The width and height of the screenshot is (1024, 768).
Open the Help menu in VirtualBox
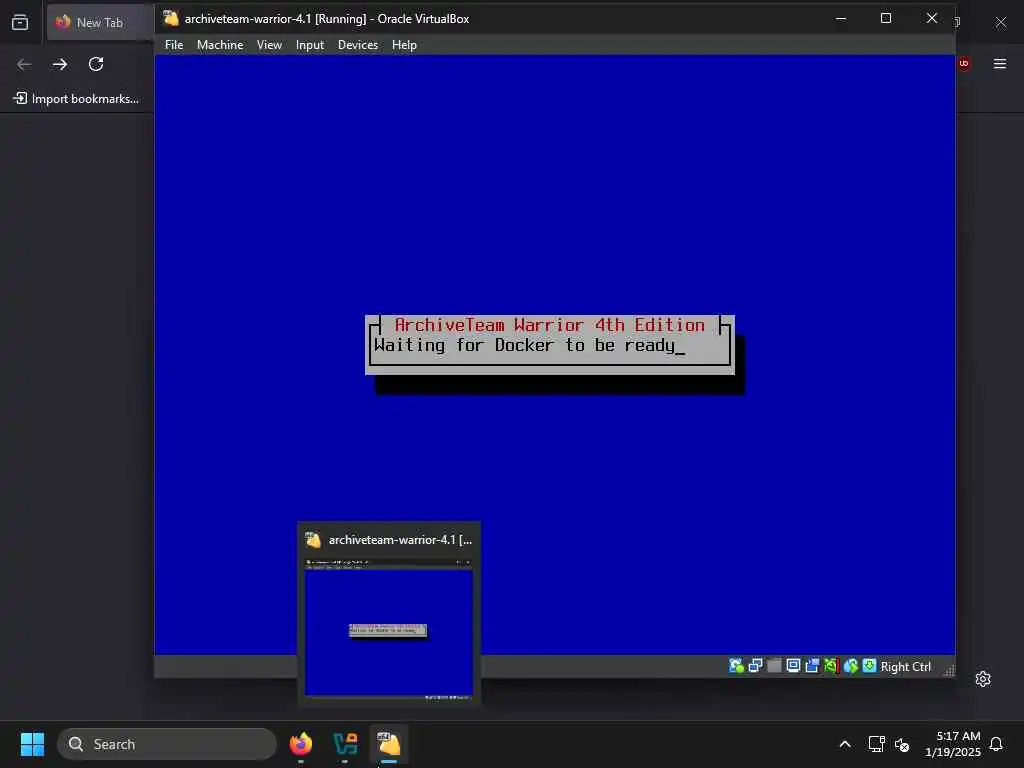point(404,45)
